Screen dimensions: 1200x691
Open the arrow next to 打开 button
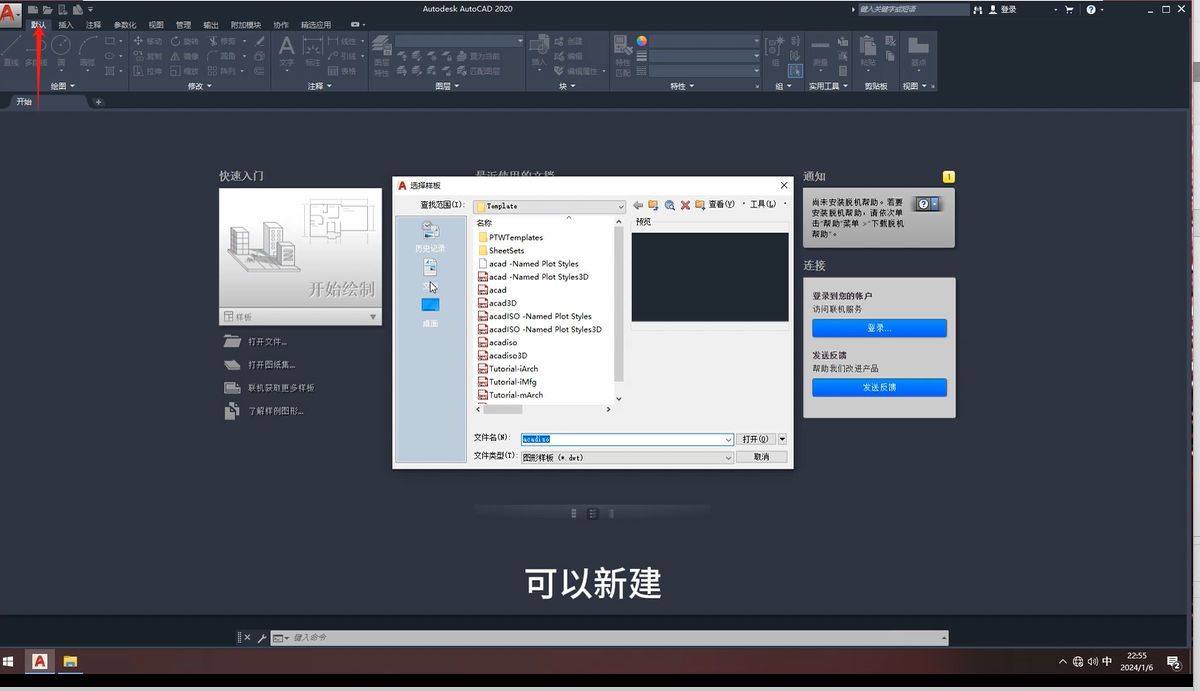click(x=782, y=439)
